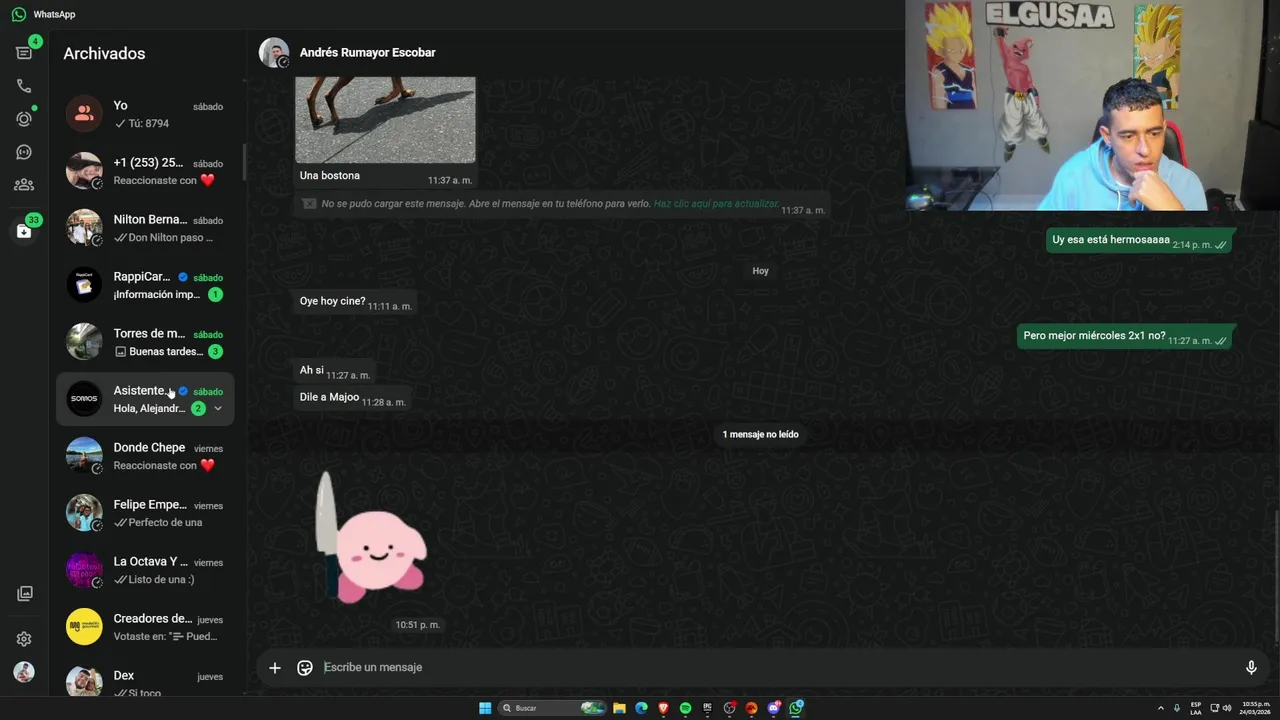
Task: Click the chat list scrollbar
Action: pos(243,162)
